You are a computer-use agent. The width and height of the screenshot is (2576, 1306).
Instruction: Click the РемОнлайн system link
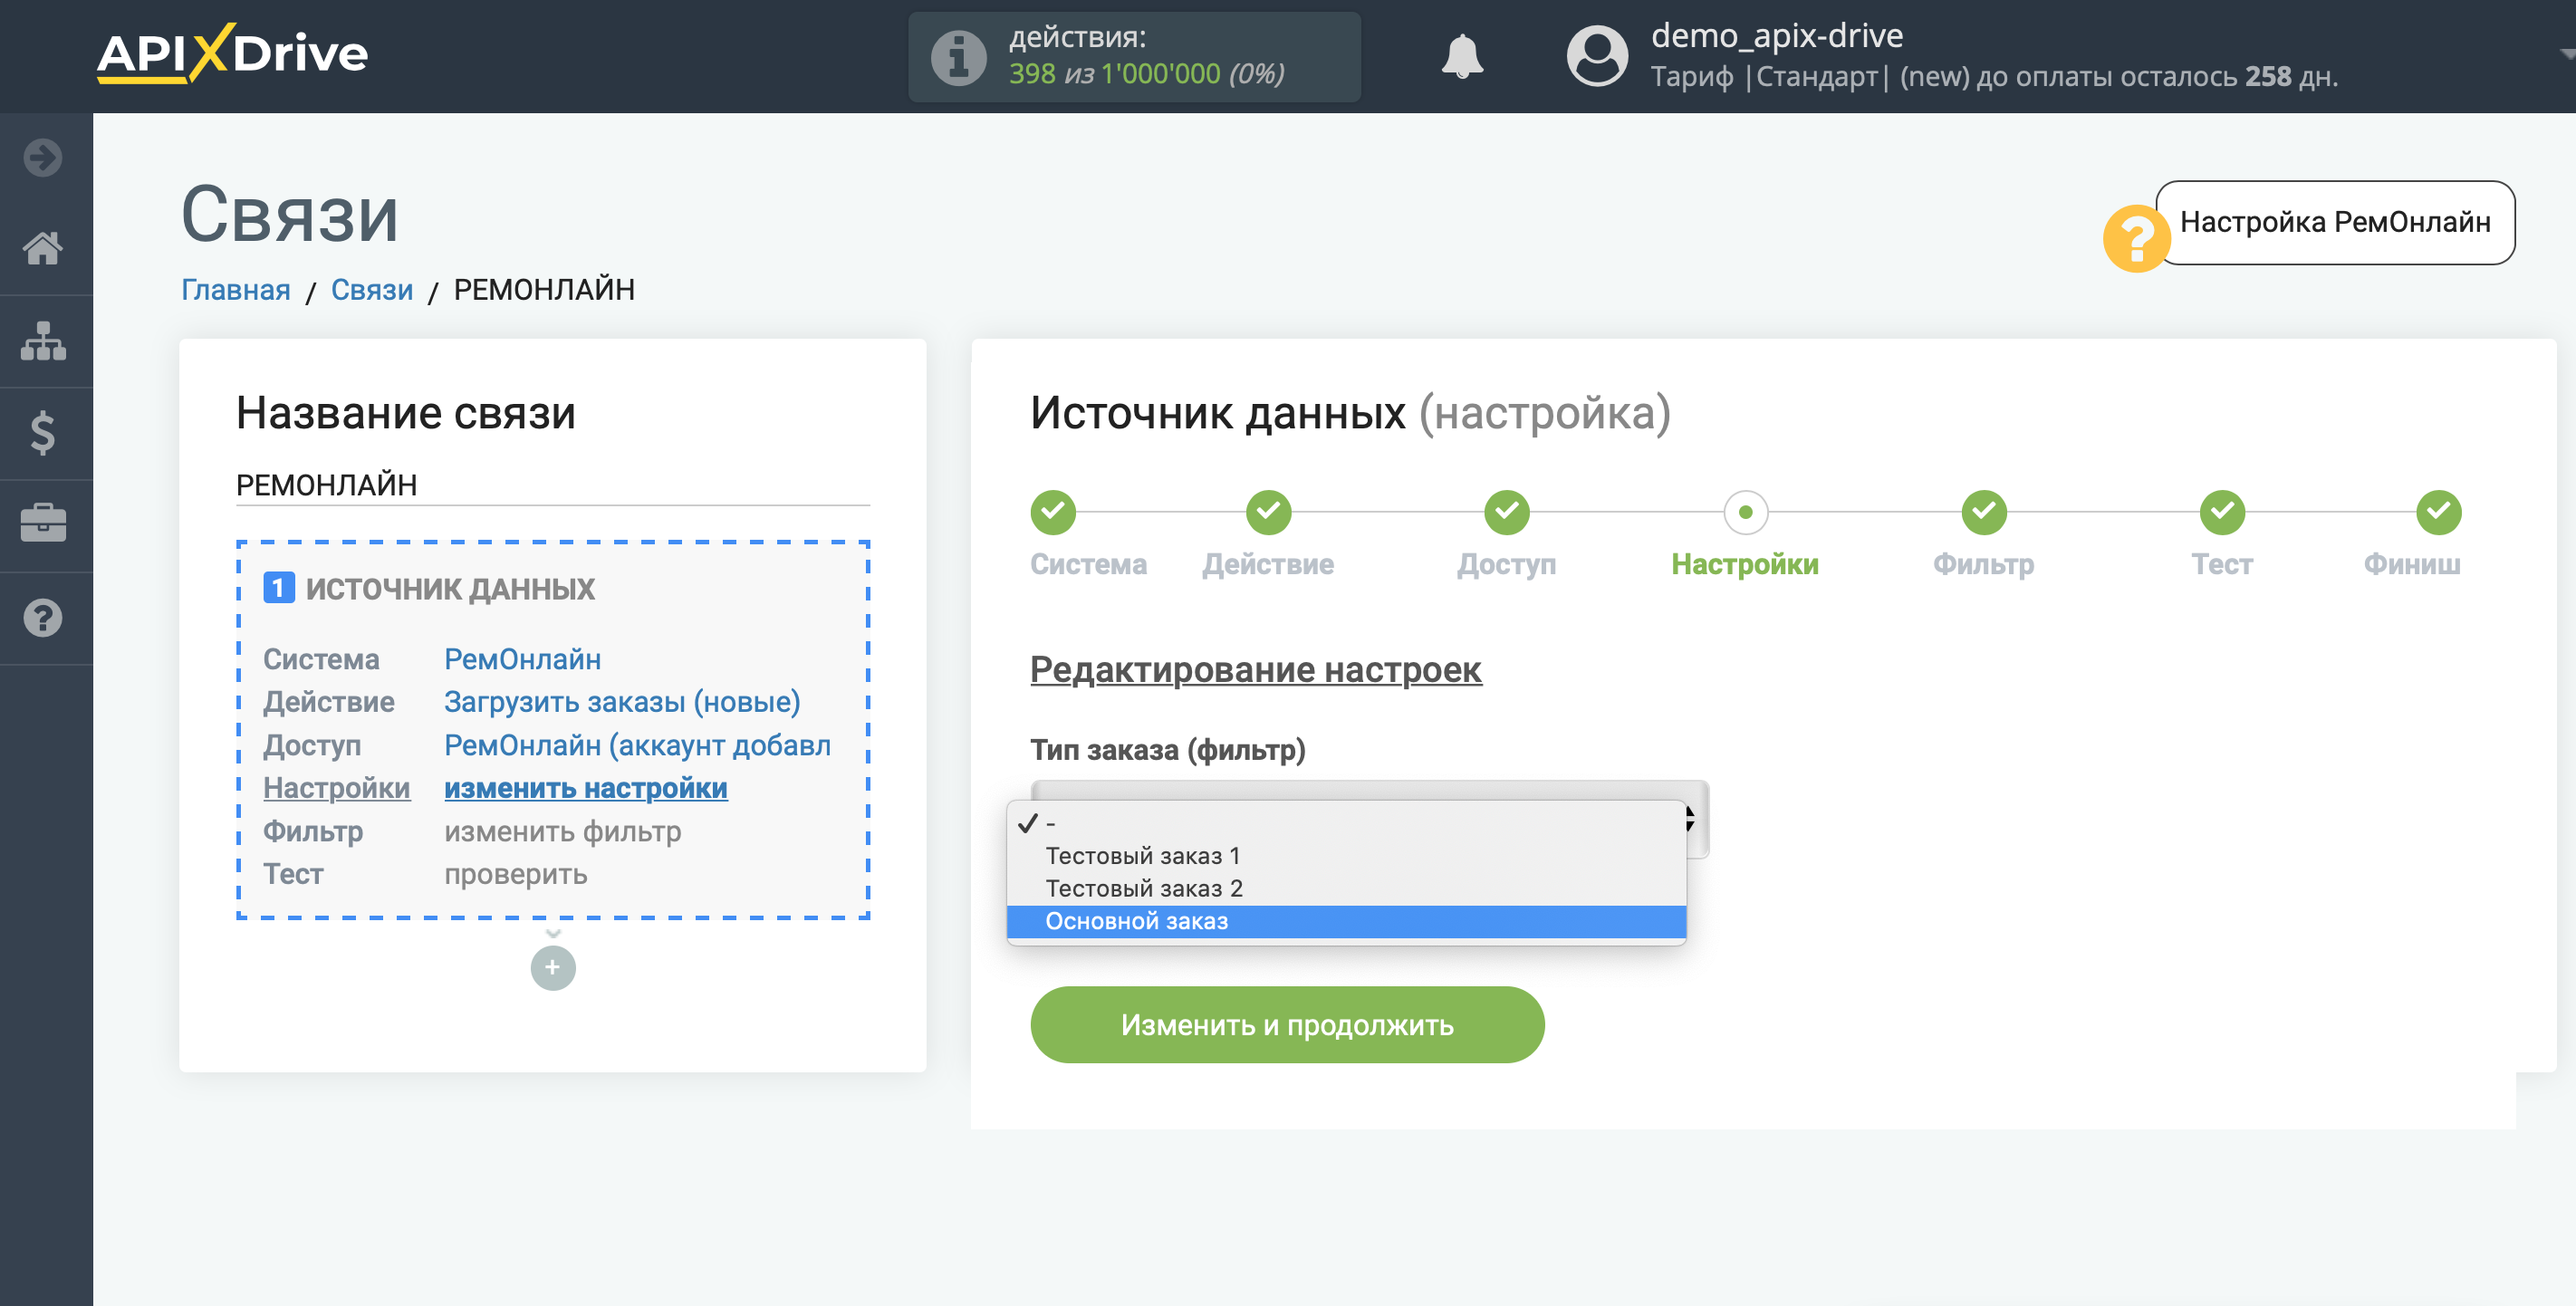click(522, 659)
